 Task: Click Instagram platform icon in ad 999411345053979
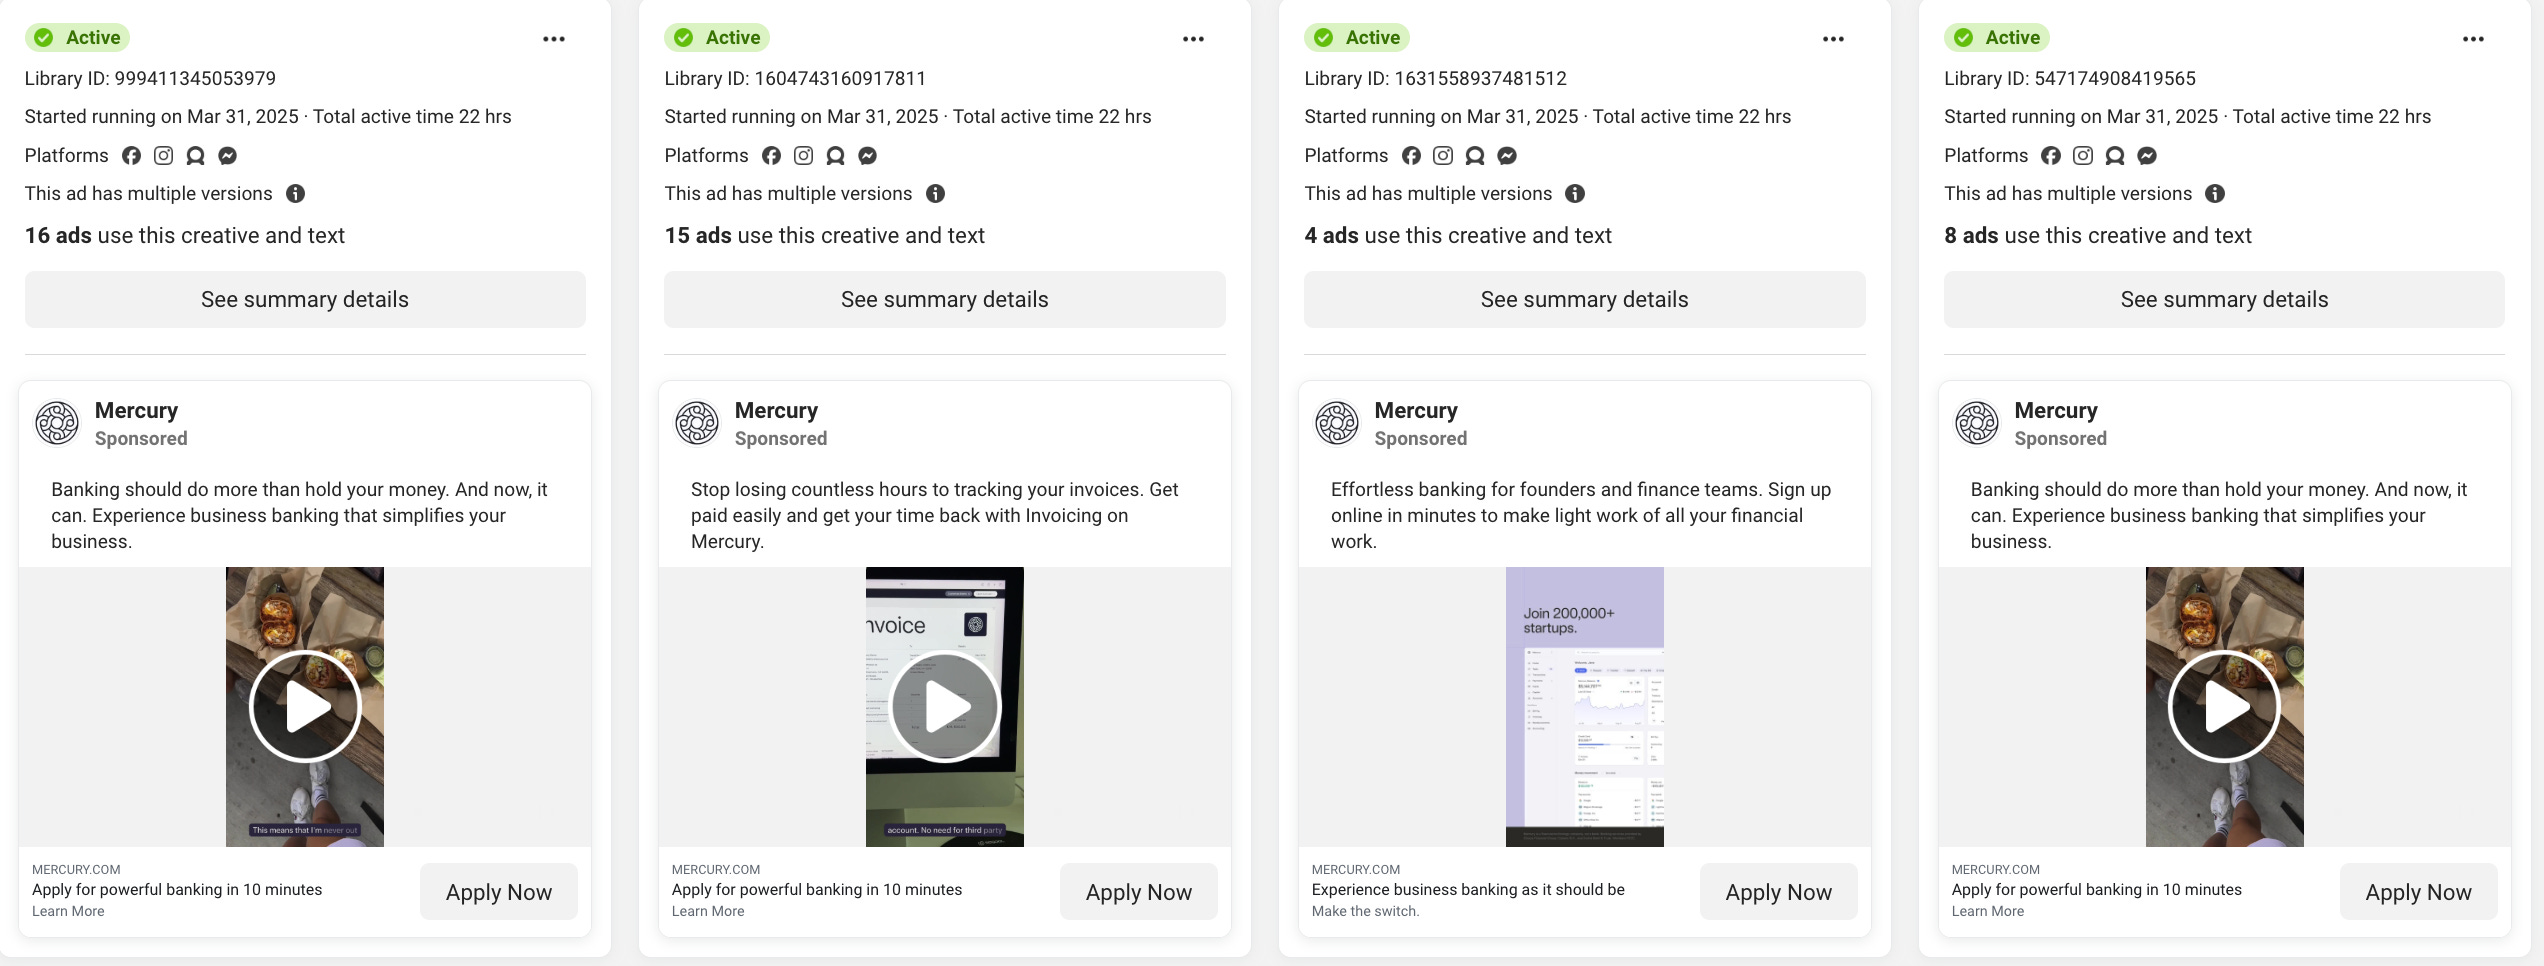164,155
